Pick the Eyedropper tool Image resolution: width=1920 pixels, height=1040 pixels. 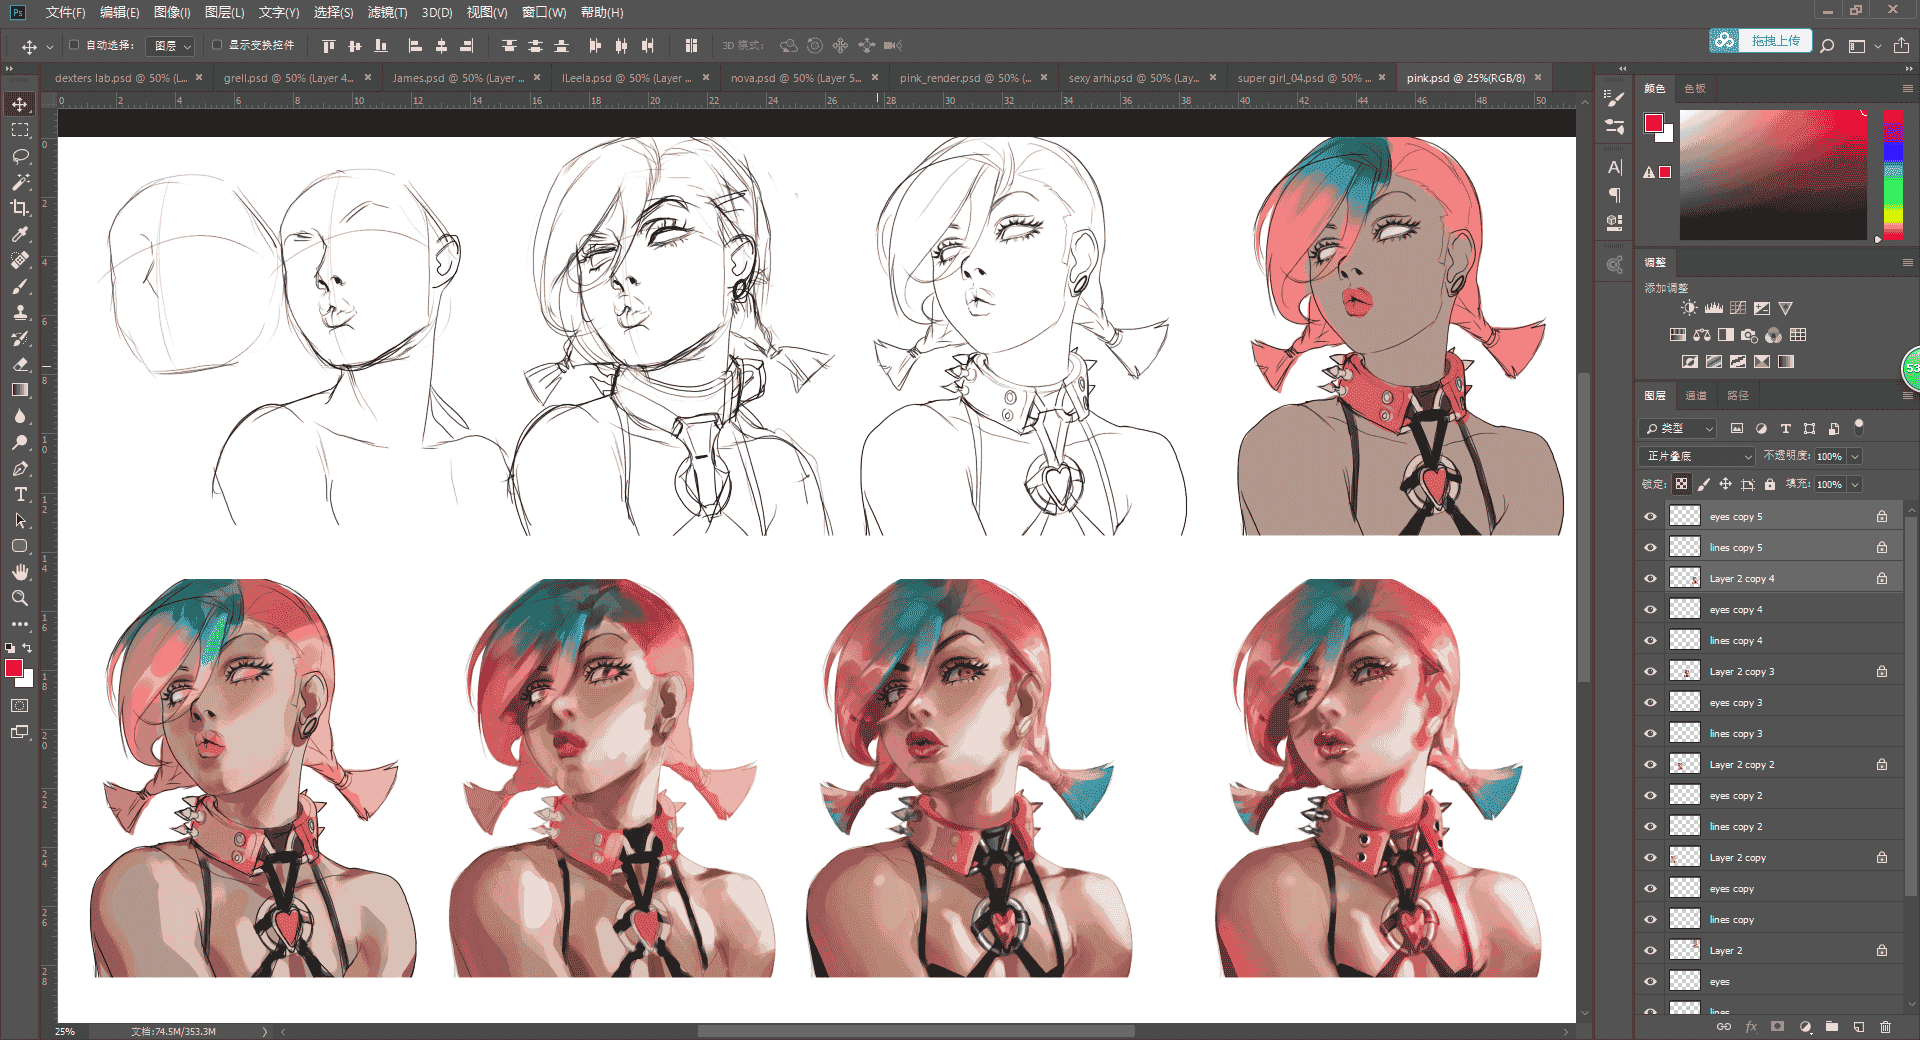(x=20, y=234)
